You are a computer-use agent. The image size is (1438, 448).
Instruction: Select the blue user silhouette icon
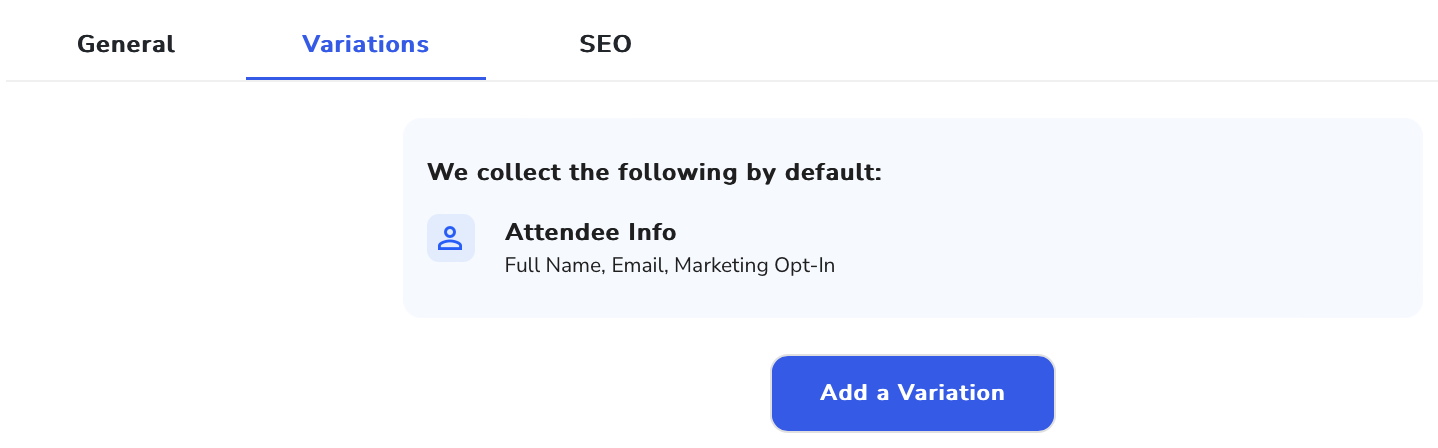450,238
